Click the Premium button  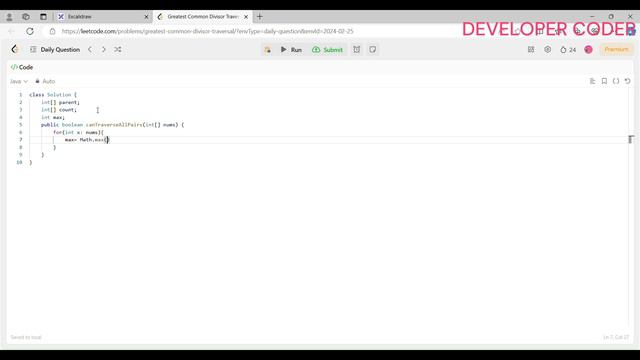(616, 49)
